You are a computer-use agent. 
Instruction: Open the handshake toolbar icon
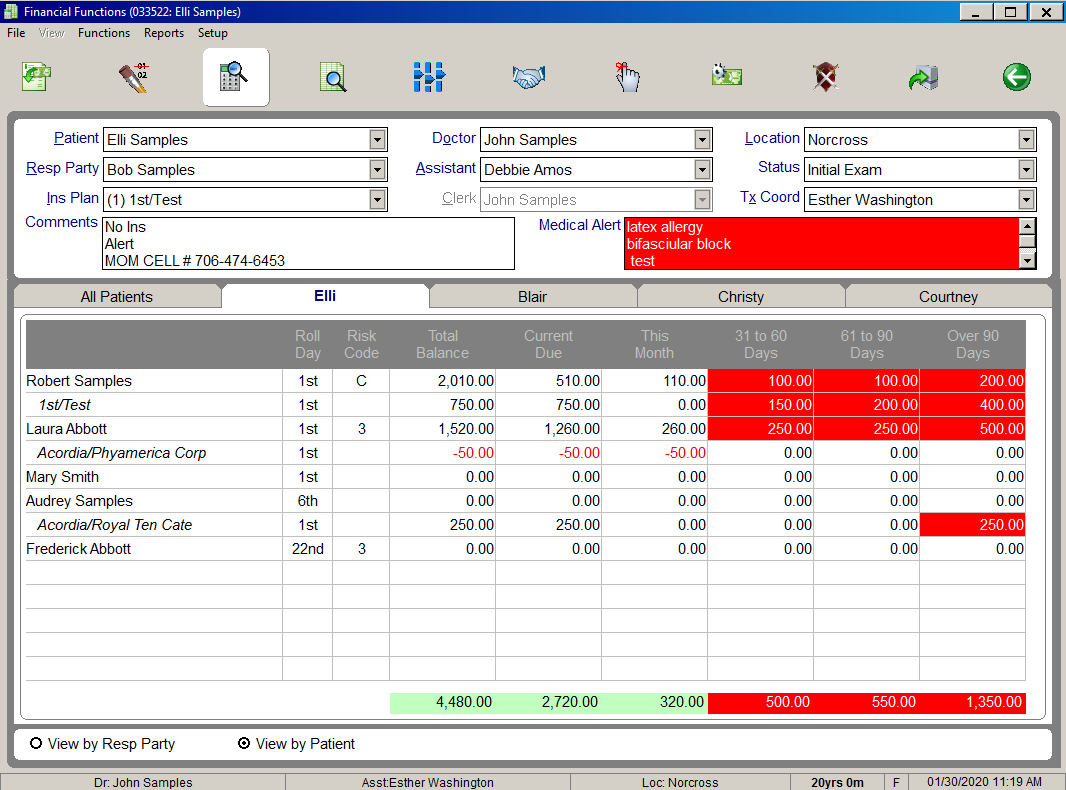(529, 77)
